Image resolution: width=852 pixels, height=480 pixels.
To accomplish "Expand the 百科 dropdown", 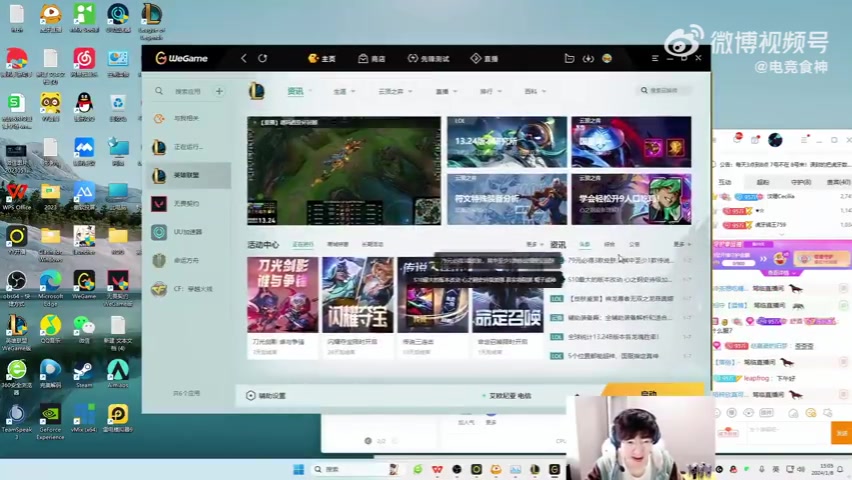I will (x=535, y=91).
